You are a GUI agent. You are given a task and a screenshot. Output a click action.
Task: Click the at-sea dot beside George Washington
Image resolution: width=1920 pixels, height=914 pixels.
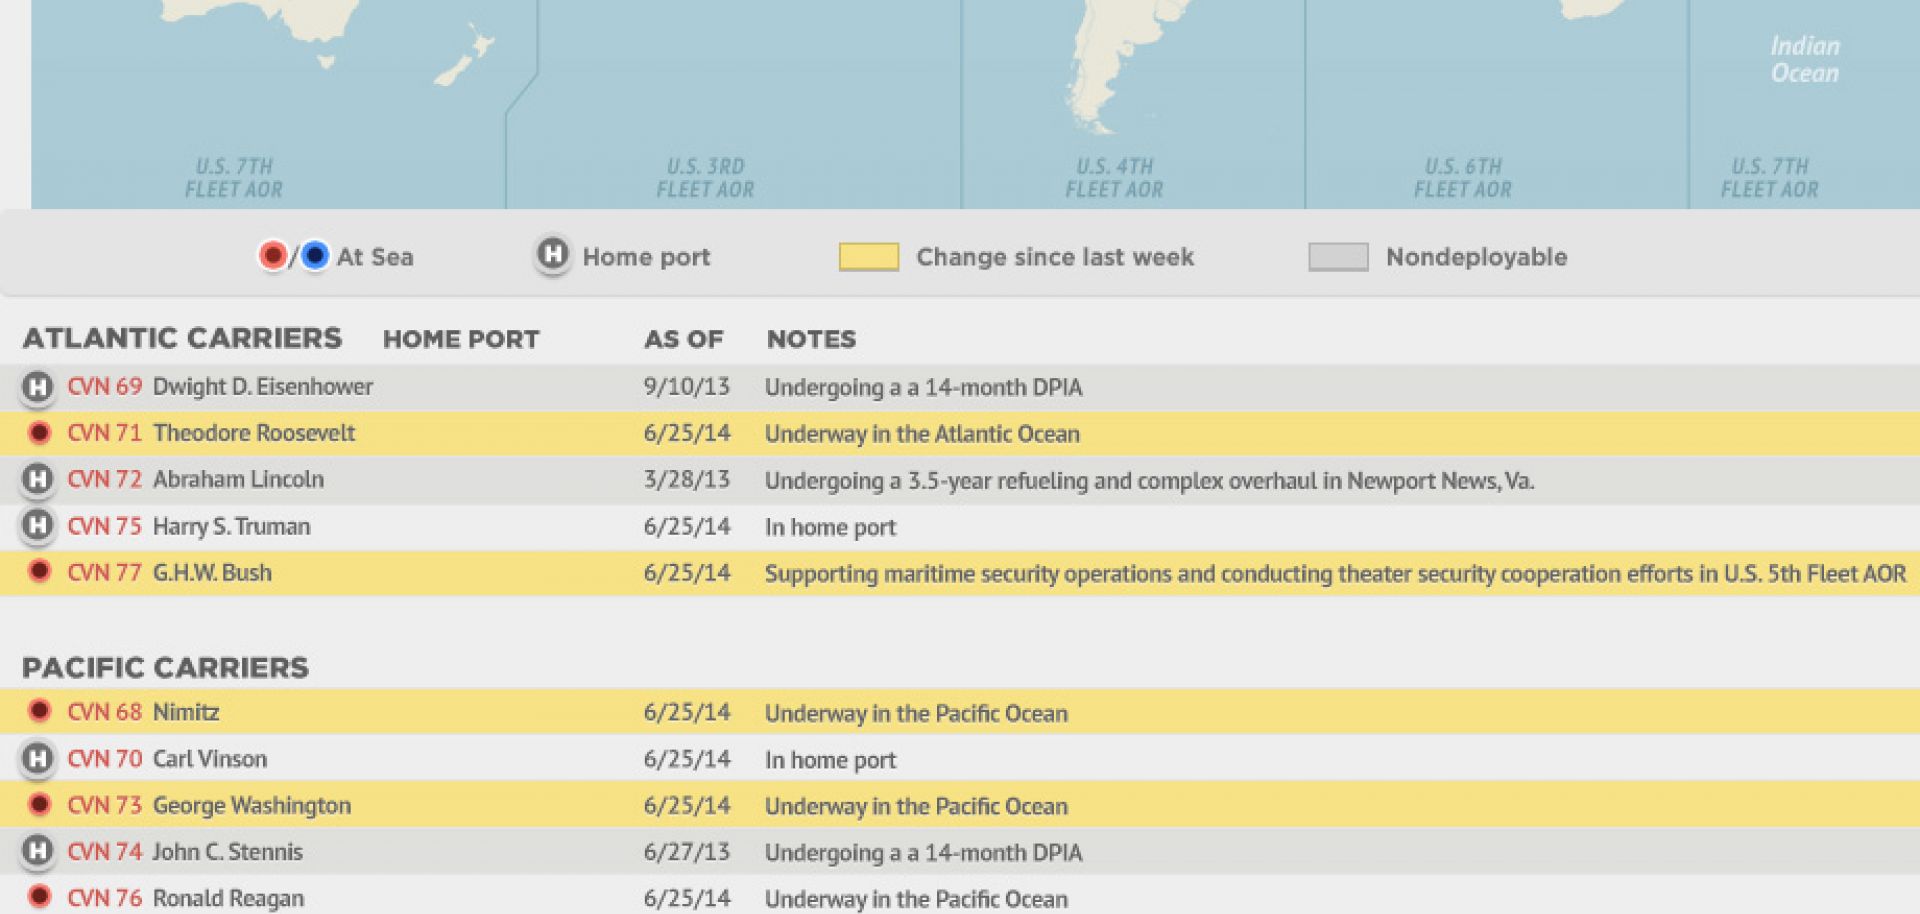point(38,805)
